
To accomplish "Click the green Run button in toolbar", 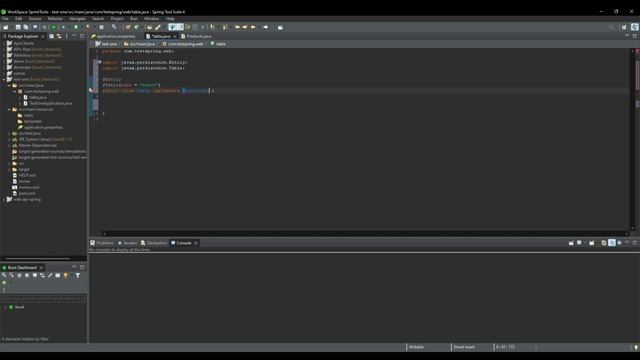I will (x=53, y=27).
